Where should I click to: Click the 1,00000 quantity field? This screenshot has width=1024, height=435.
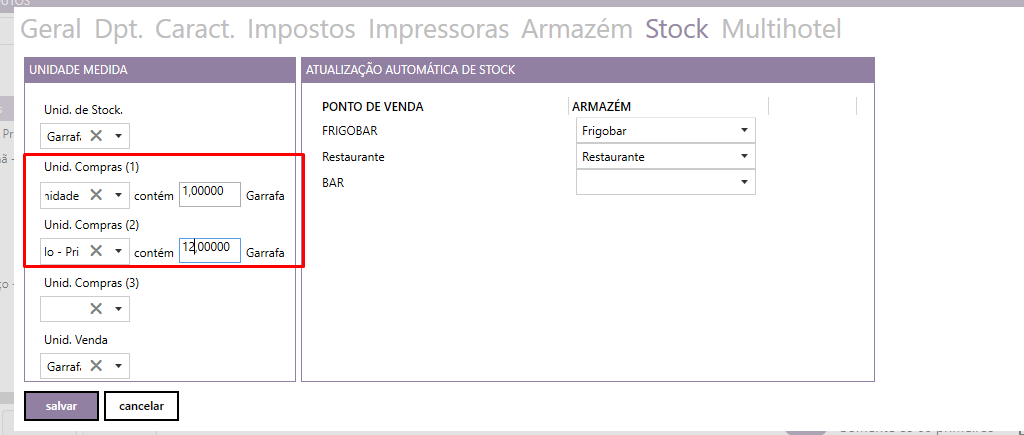pyautogui.click(x=210, y=194)
